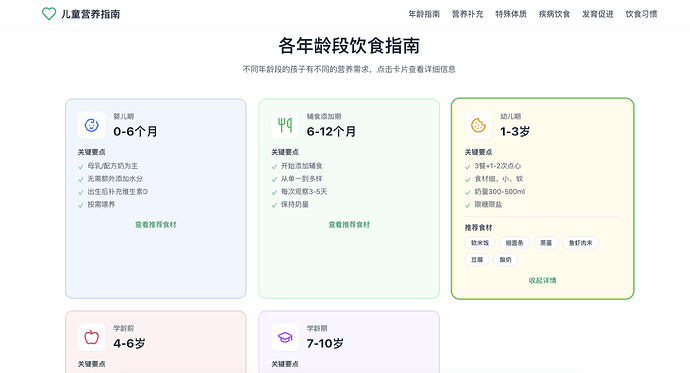Click the fork and knife icon for 6-12个月

(x=285, y=125)
